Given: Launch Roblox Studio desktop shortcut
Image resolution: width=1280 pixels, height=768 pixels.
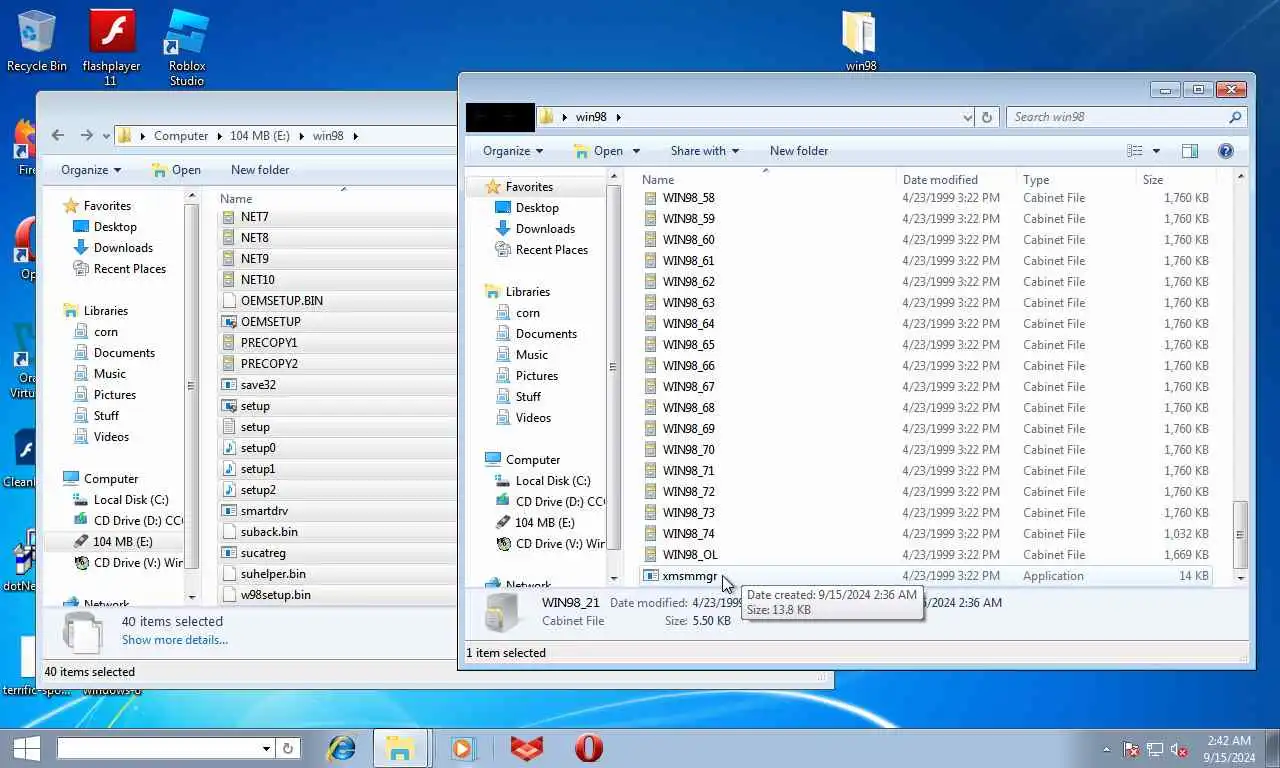Looking at the screenshot, I should pyautogui.click(x=187, y=47).
